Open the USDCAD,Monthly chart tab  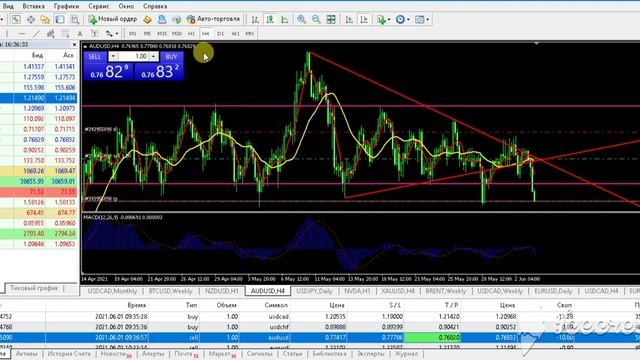point(112,291)
